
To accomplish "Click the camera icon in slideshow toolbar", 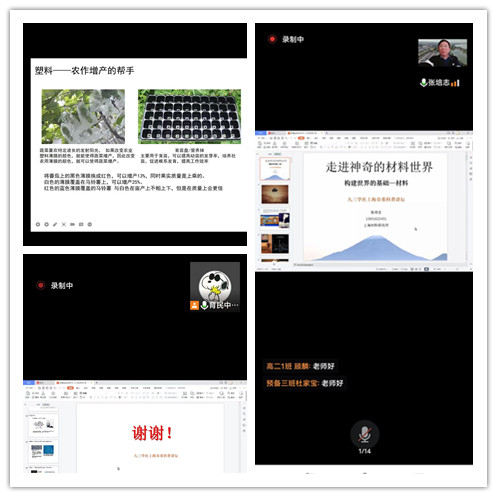I will [x=72, y=224].
